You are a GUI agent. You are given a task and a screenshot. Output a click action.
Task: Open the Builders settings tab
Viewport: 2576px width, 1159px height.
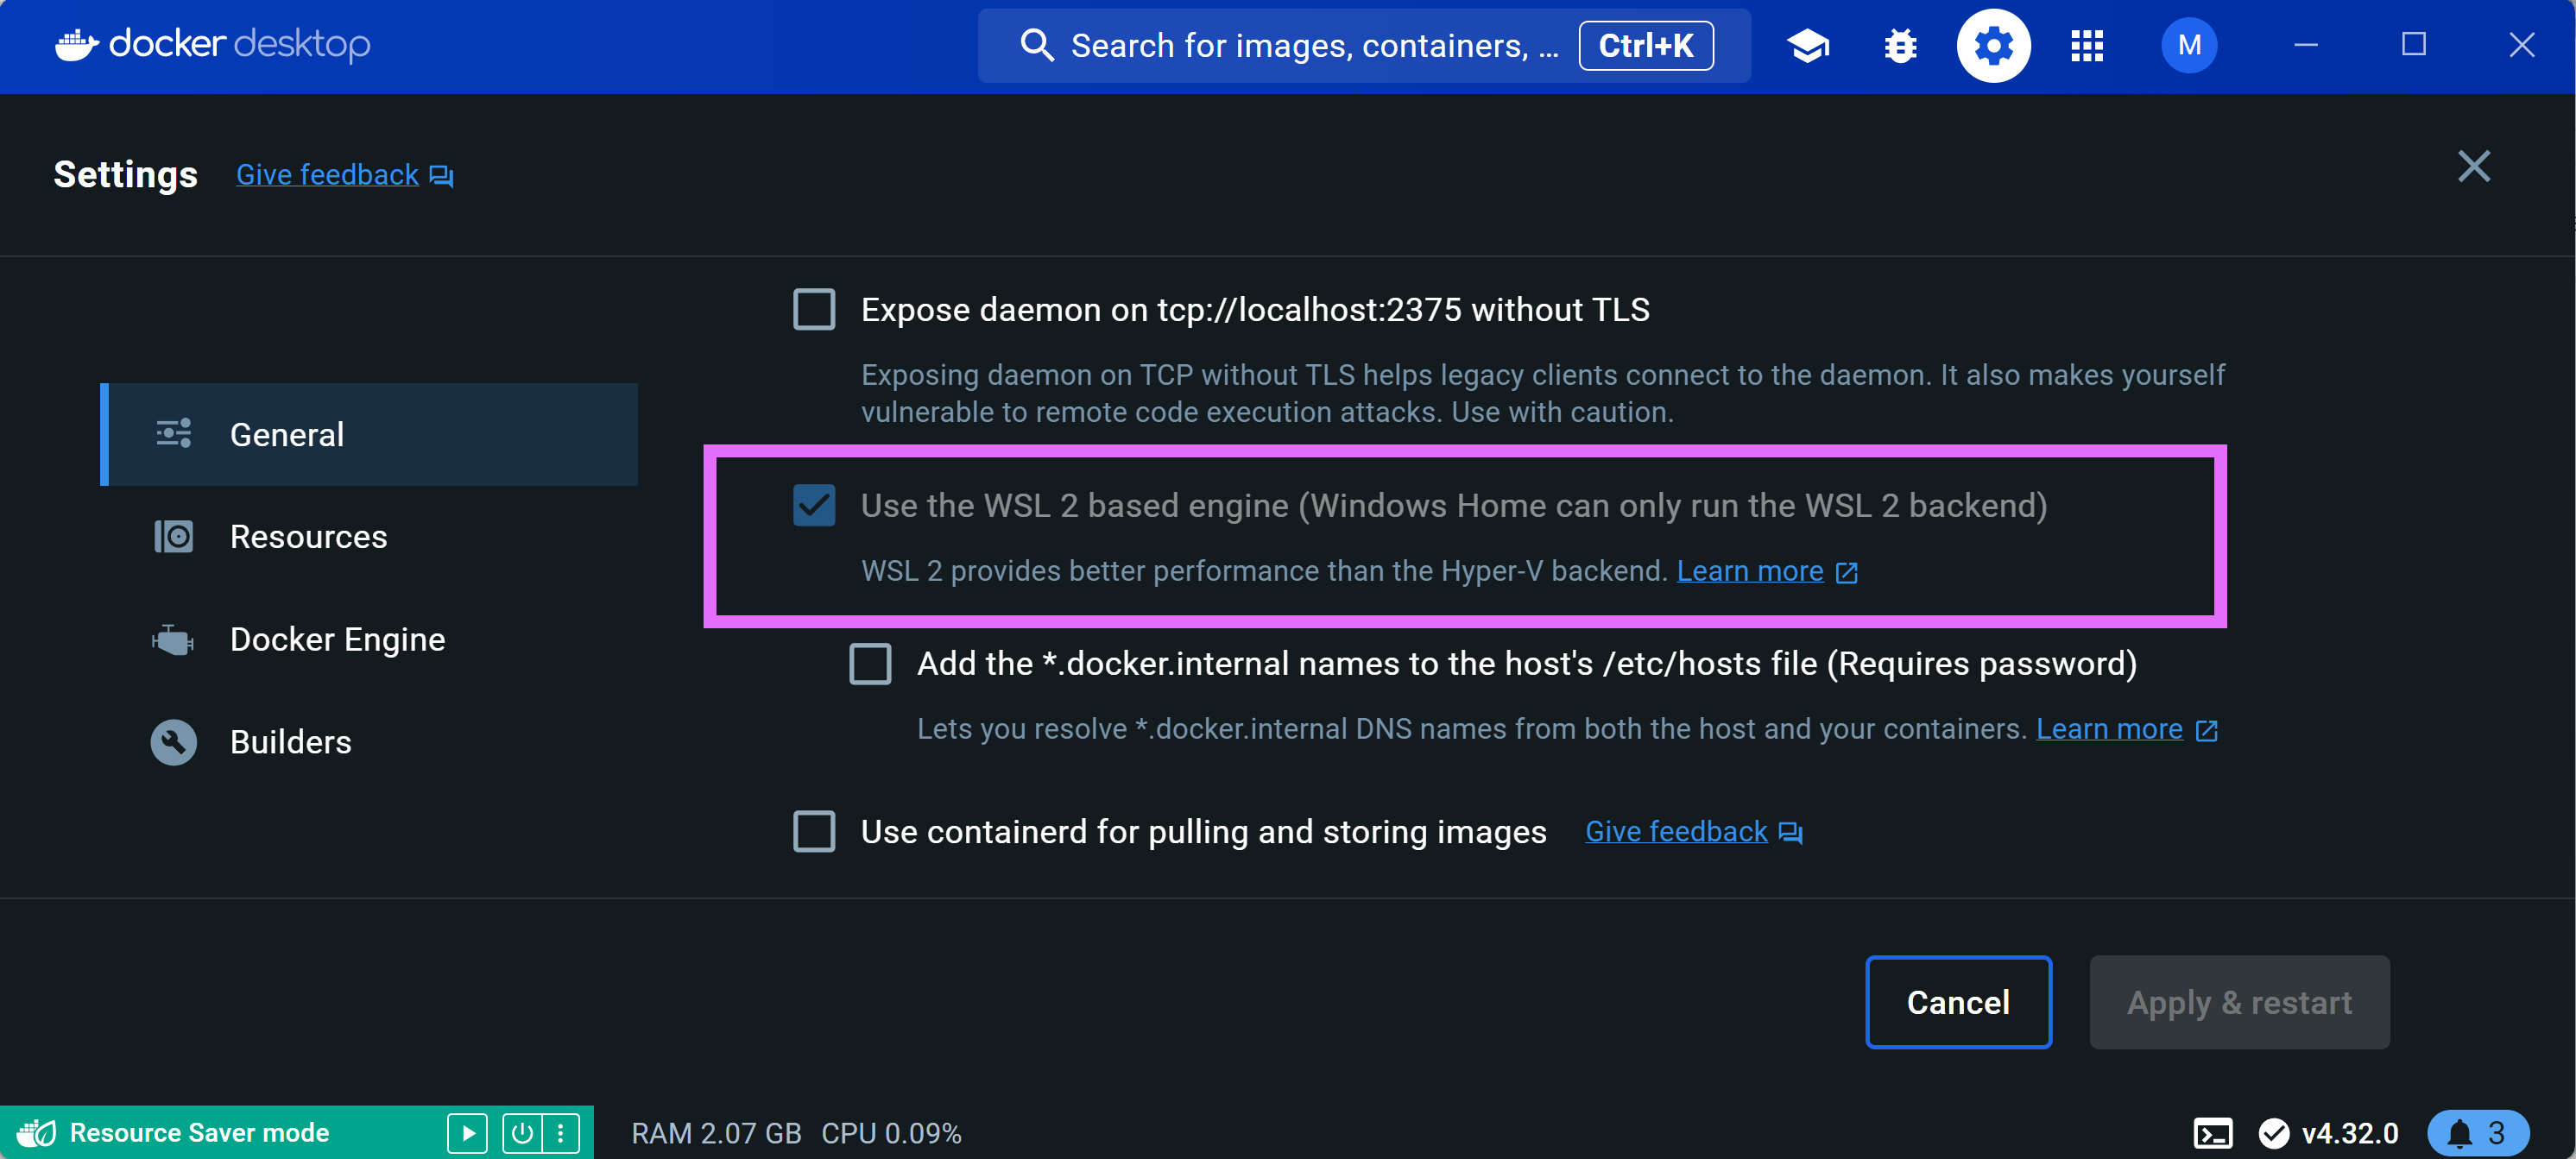point(369,742)
